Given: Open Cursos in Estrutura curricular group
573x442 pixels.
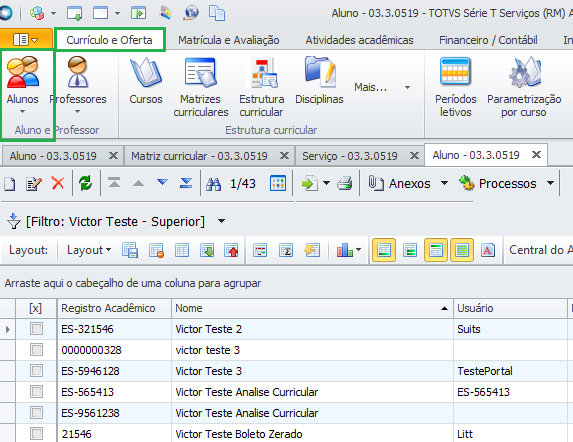Looking at the screenshot, I should (146, 80).
